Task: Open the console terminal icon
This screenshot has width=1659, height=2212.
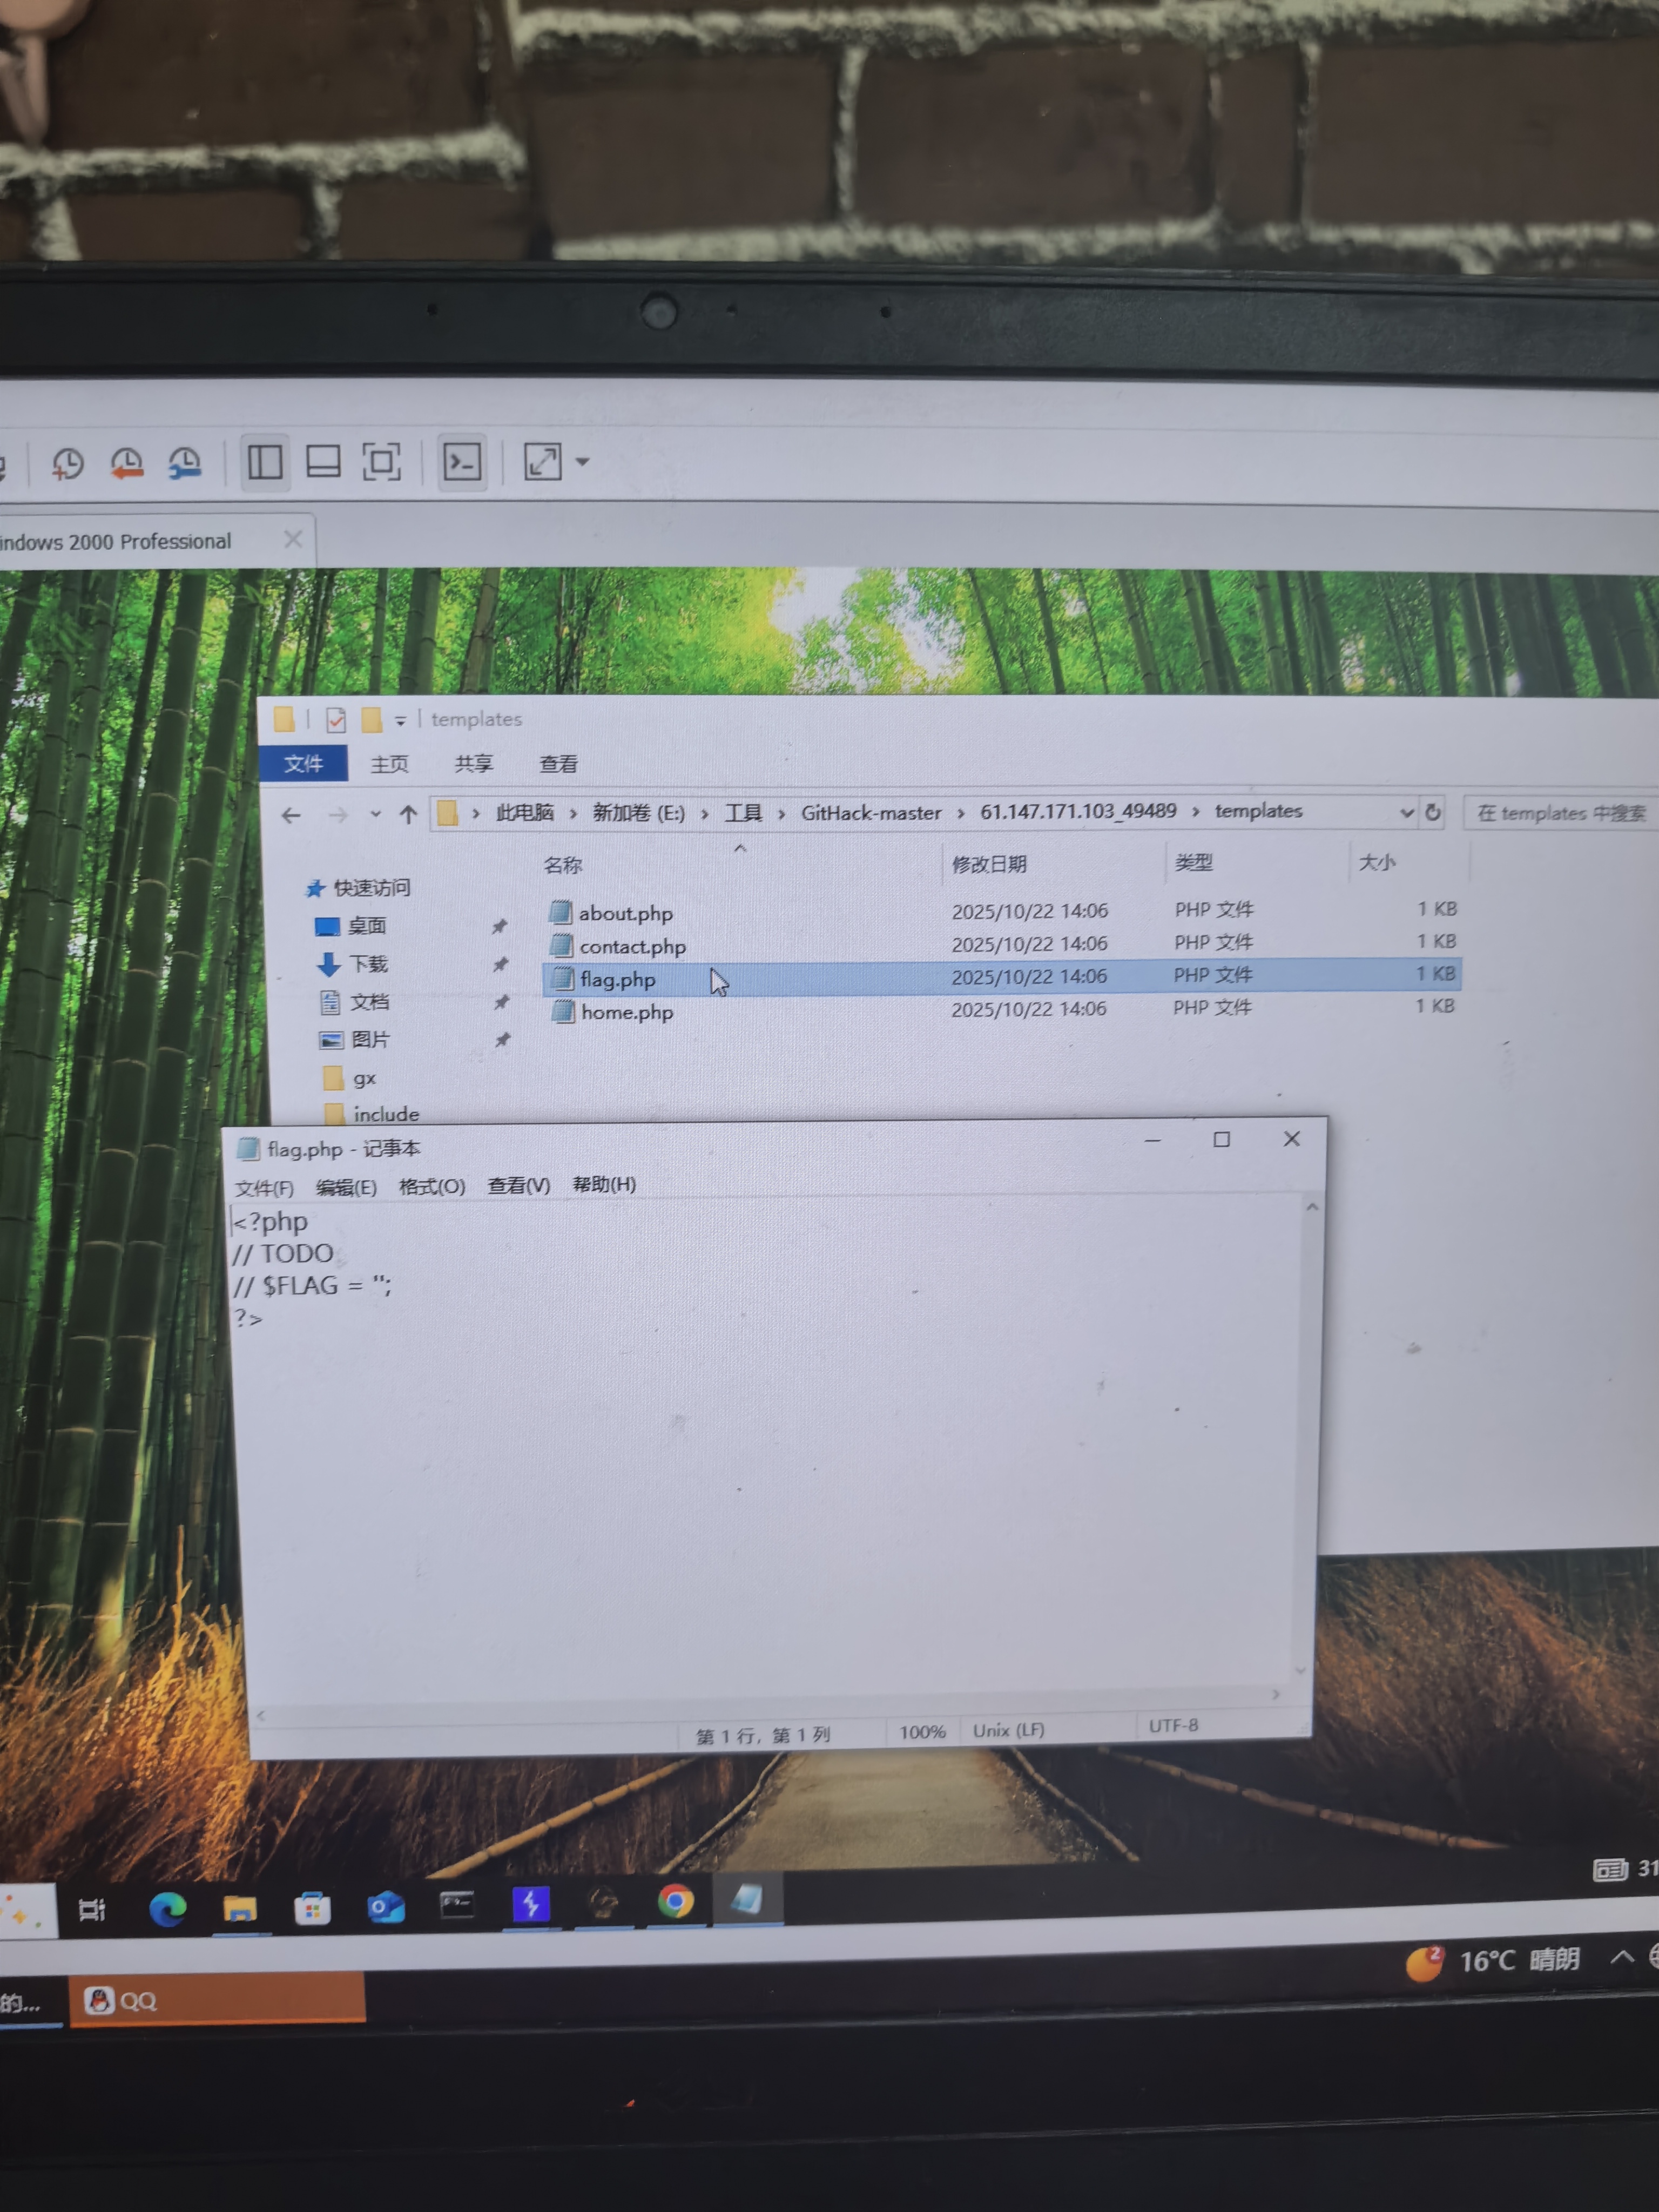Action: [462, 462]
